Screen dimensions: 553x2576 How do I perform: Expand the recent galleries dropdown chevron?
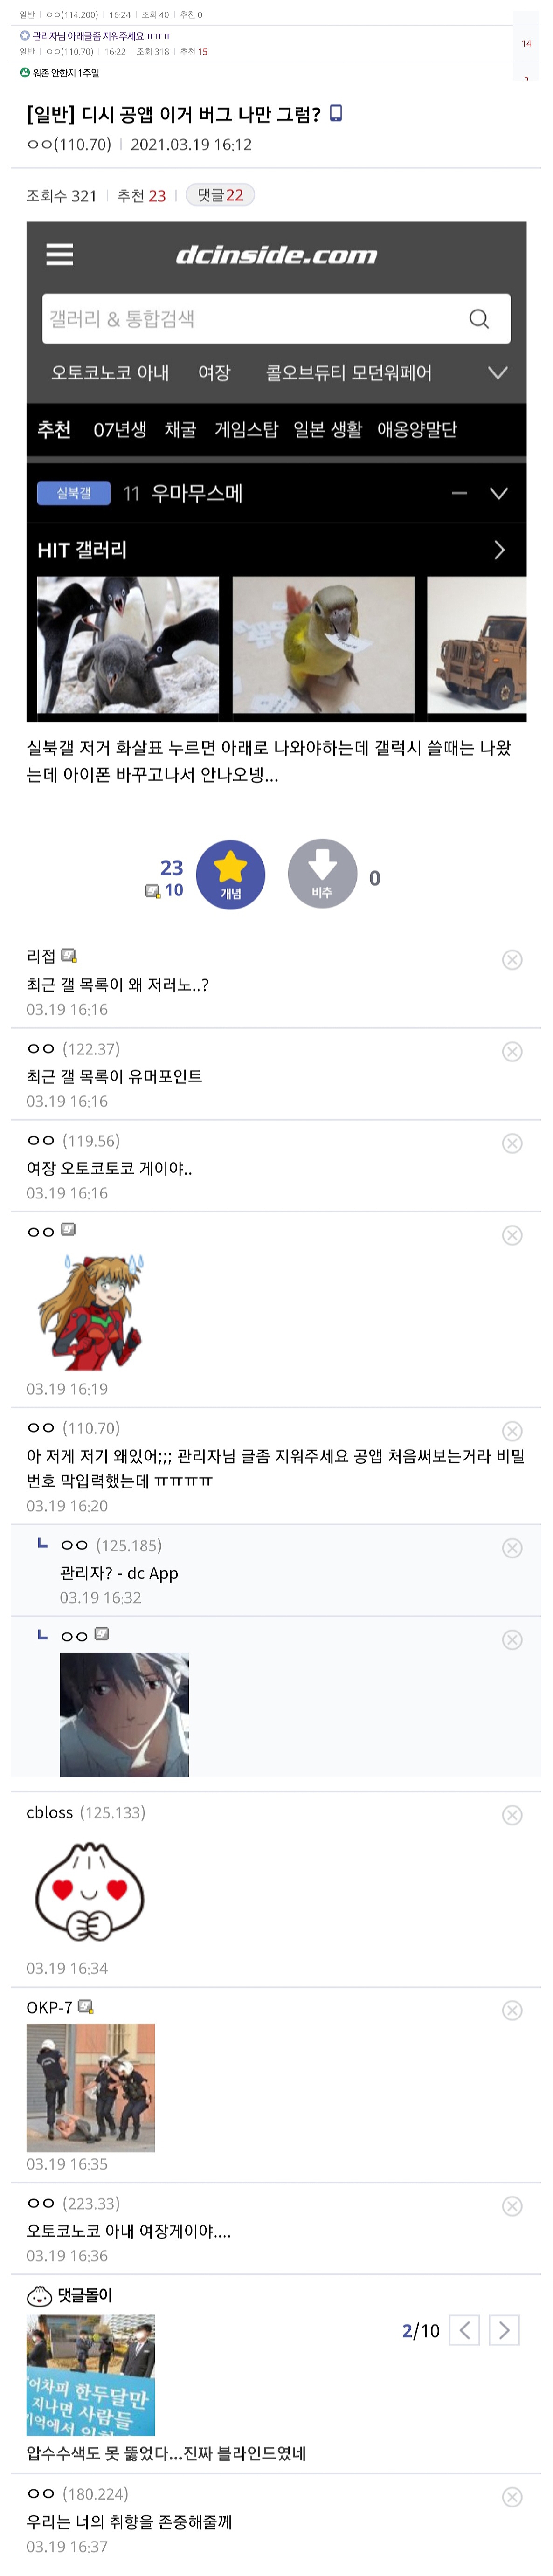497,373
